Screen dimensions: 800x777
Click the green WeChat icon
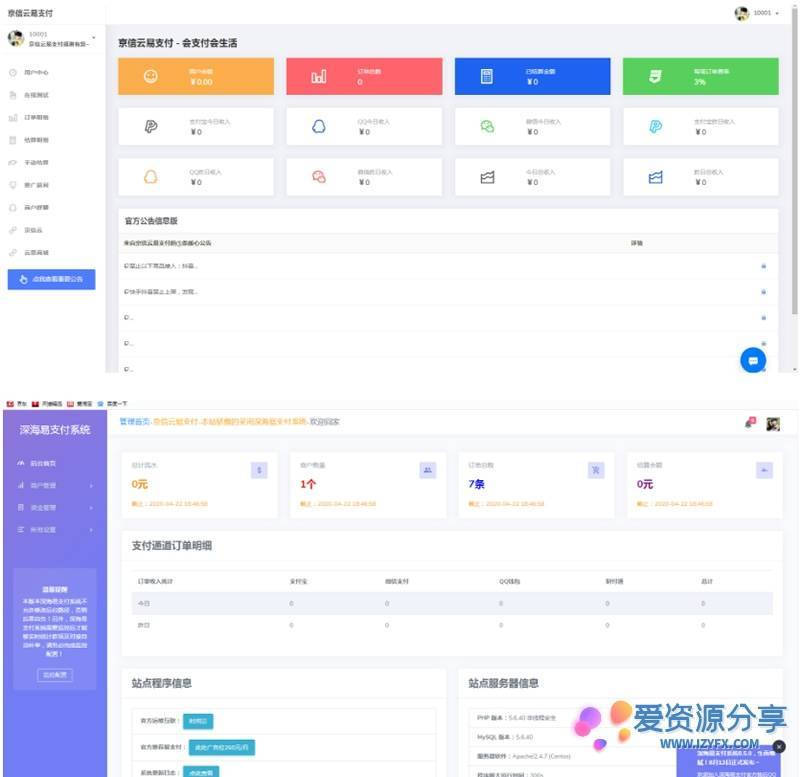[x=487, y=126]
